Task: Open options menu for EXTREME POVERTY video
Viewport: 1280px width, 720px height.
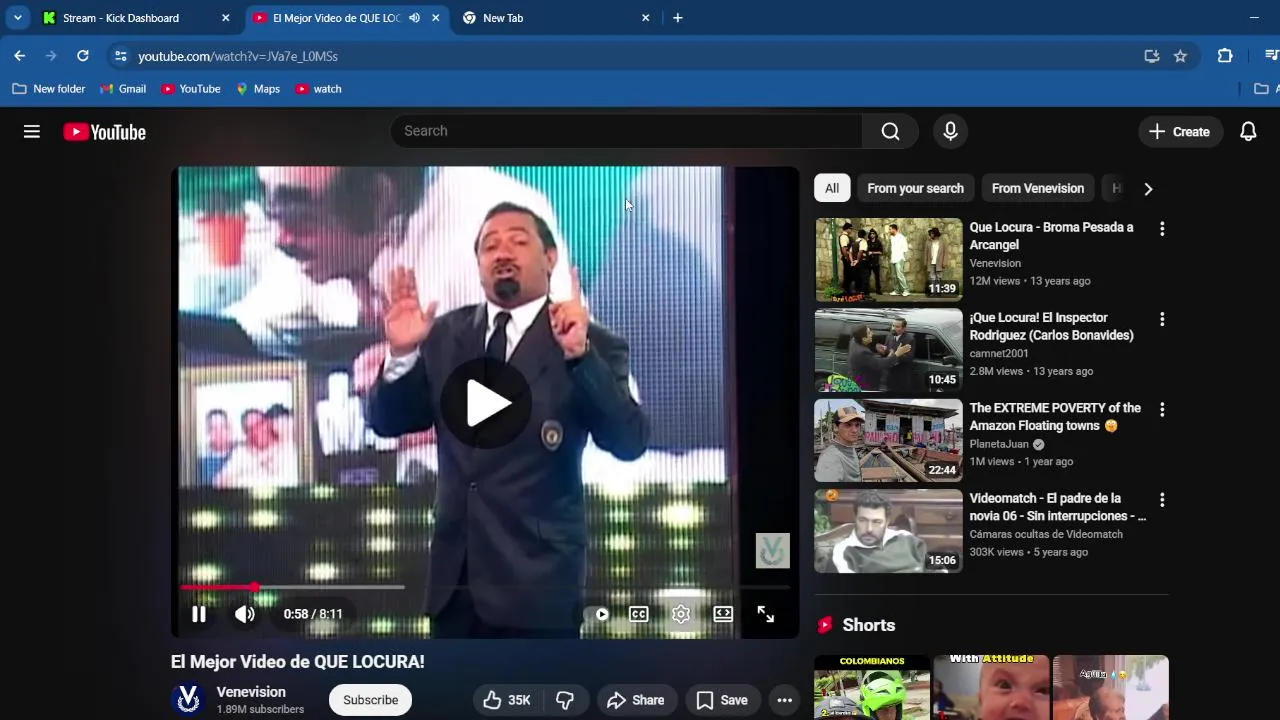Action: click(x=1161, y=409)
